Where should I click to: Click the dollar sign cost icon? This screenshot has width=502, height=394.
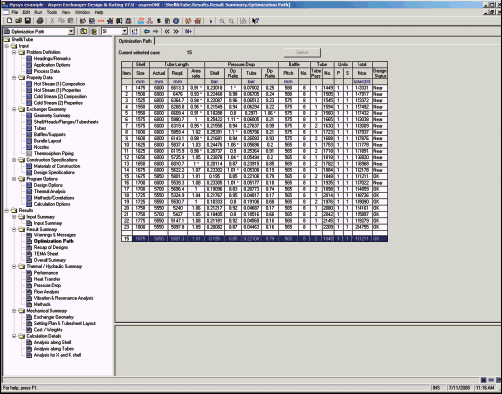tap(159, 21)
